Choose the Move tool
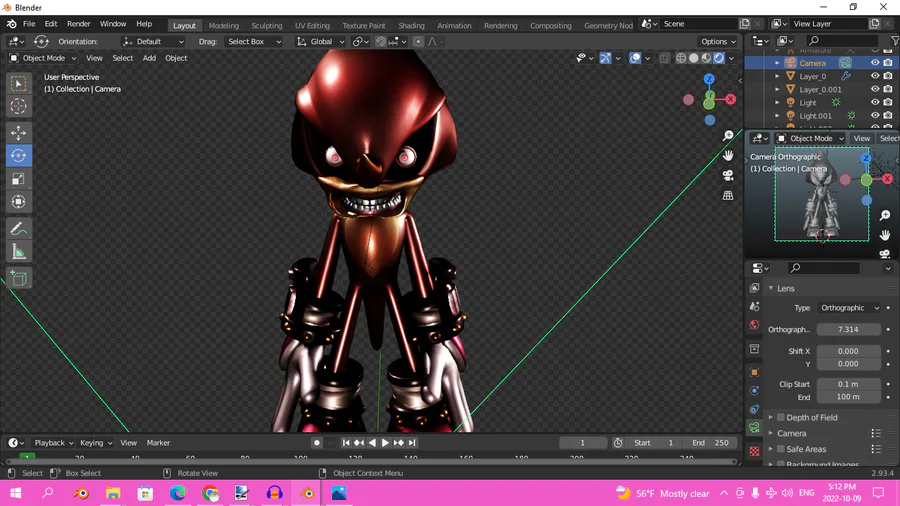The image size is (900, 506). click(x=18, y=133)
